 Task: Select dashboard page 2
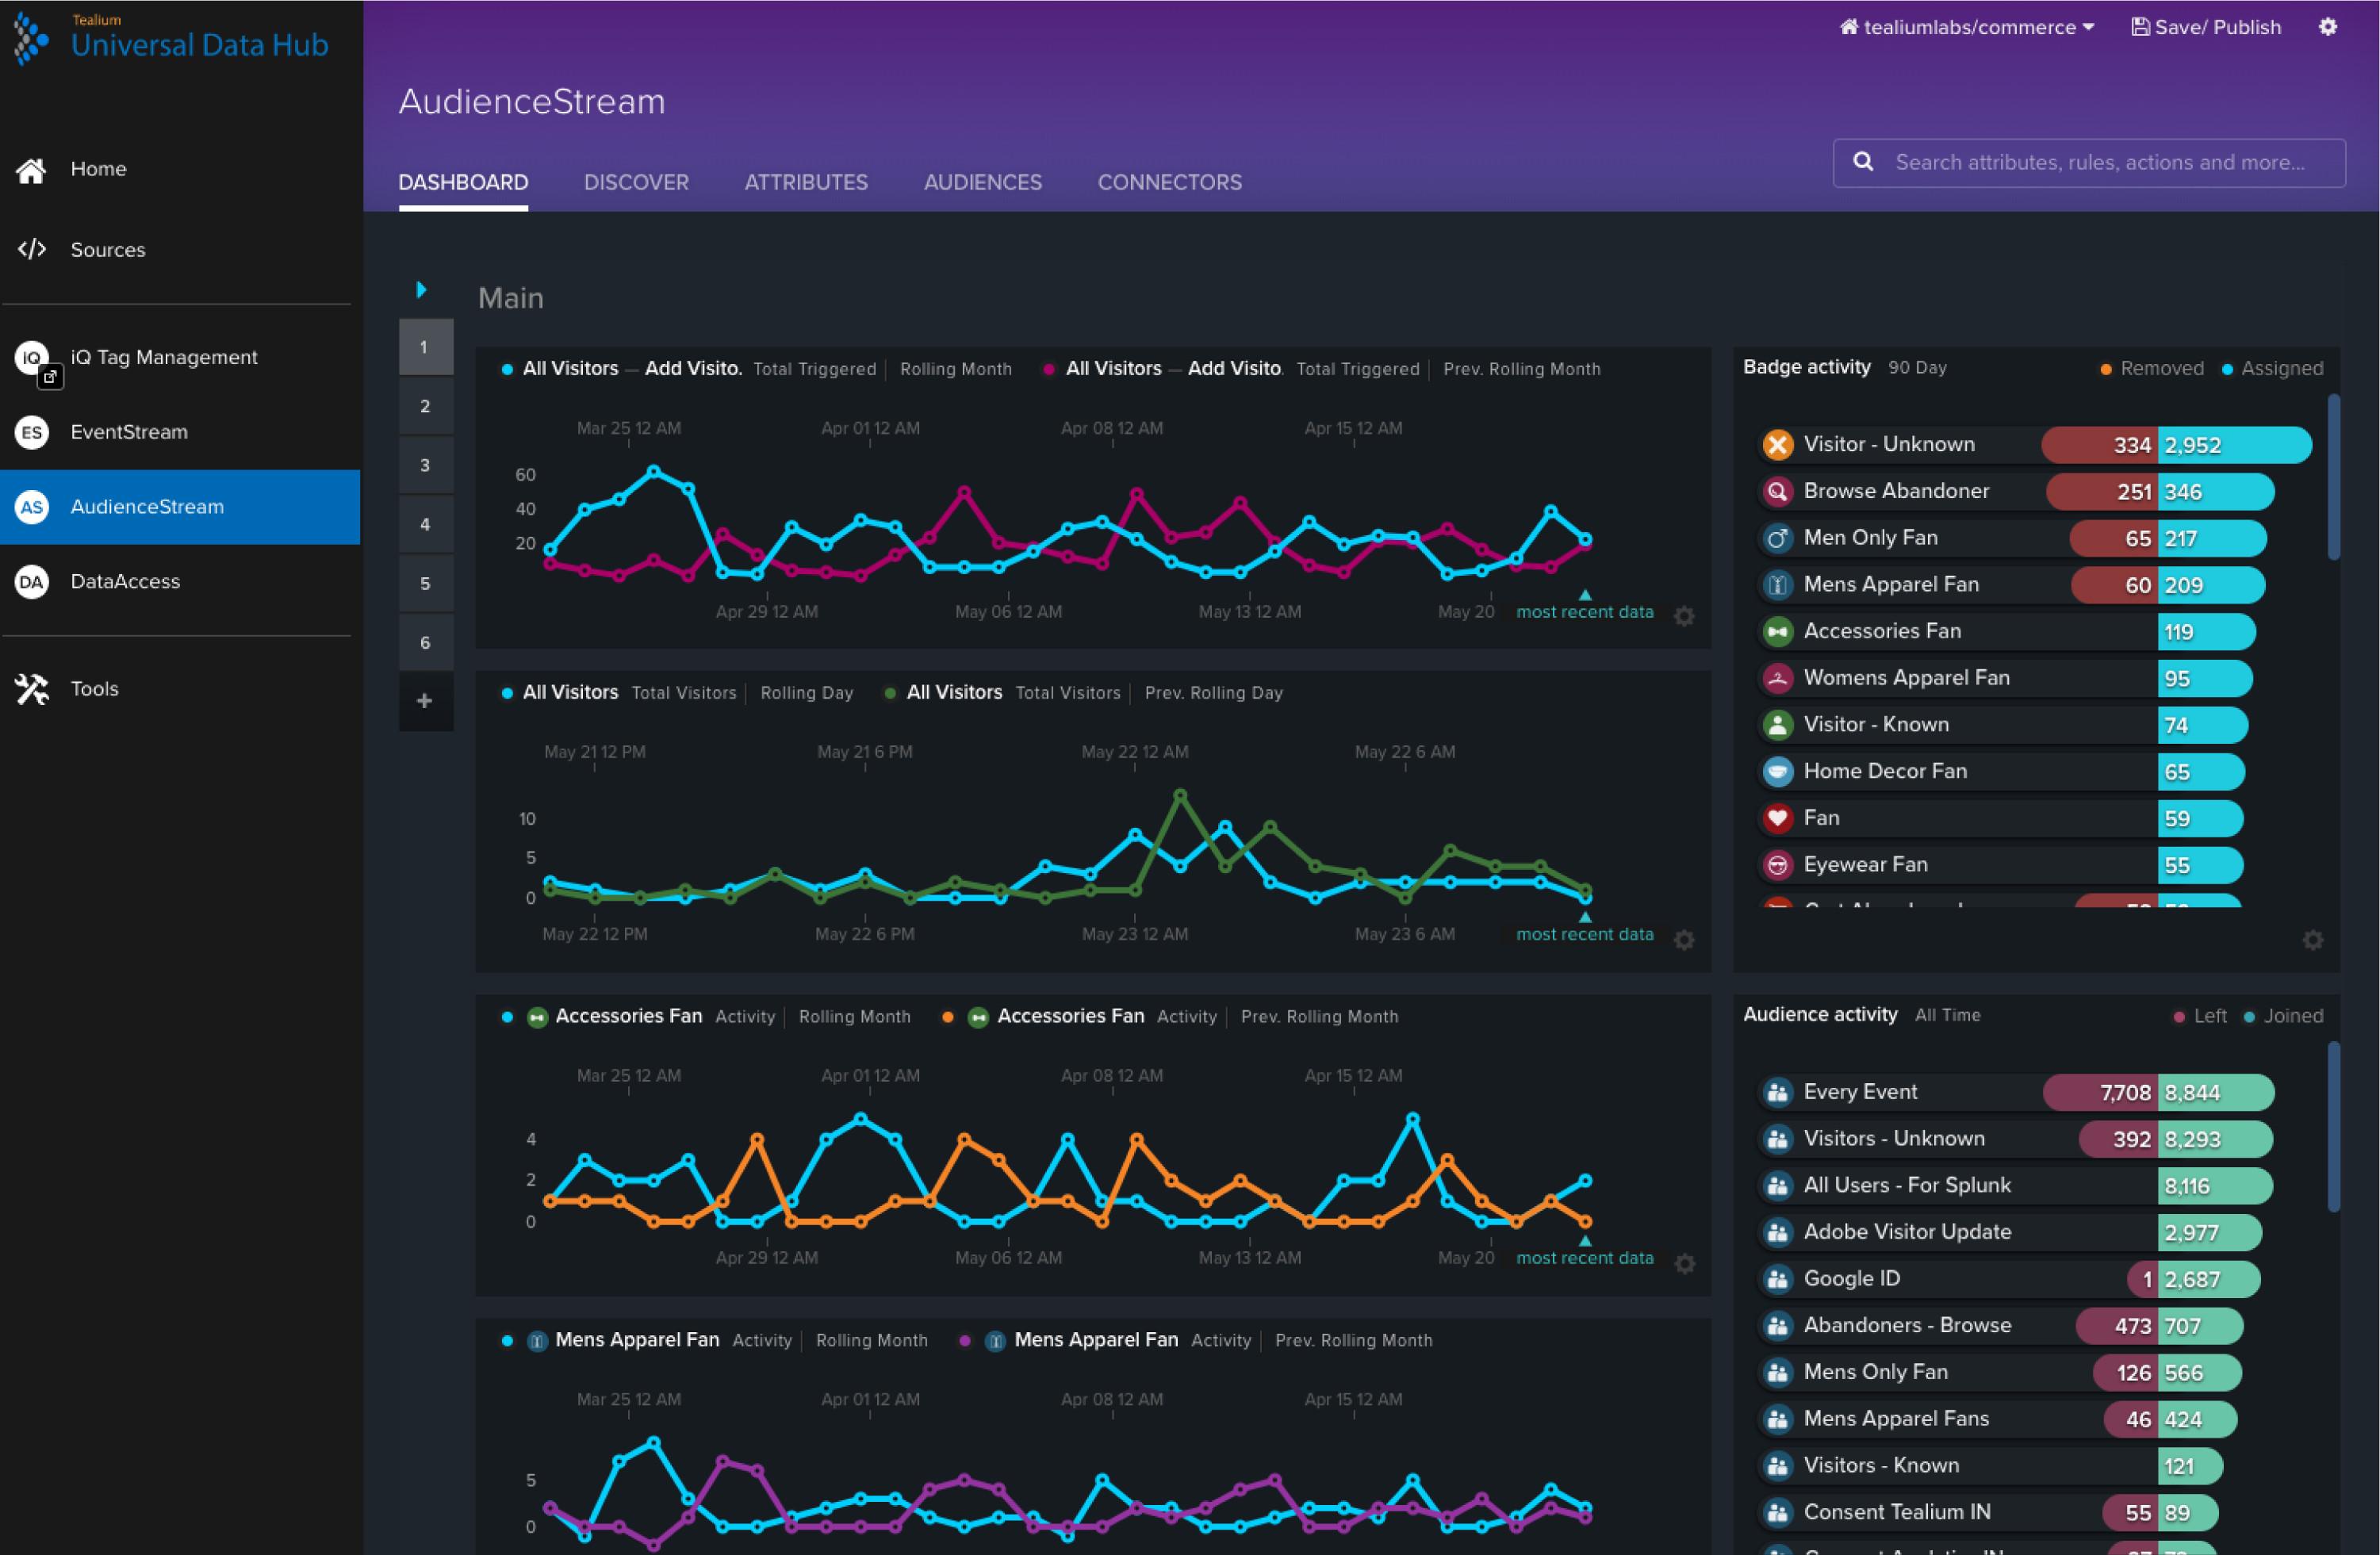(x=425, y=406)
